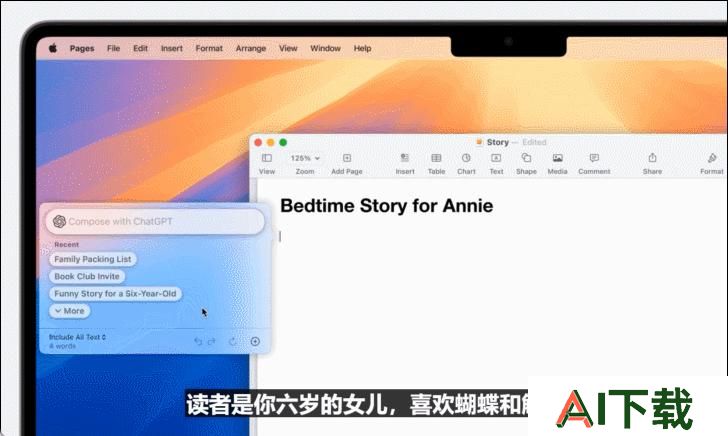Click the Share toolbar icon
The height and width of the screenshot is (436, 728).
pyautogui.click(x=652, y=158)
